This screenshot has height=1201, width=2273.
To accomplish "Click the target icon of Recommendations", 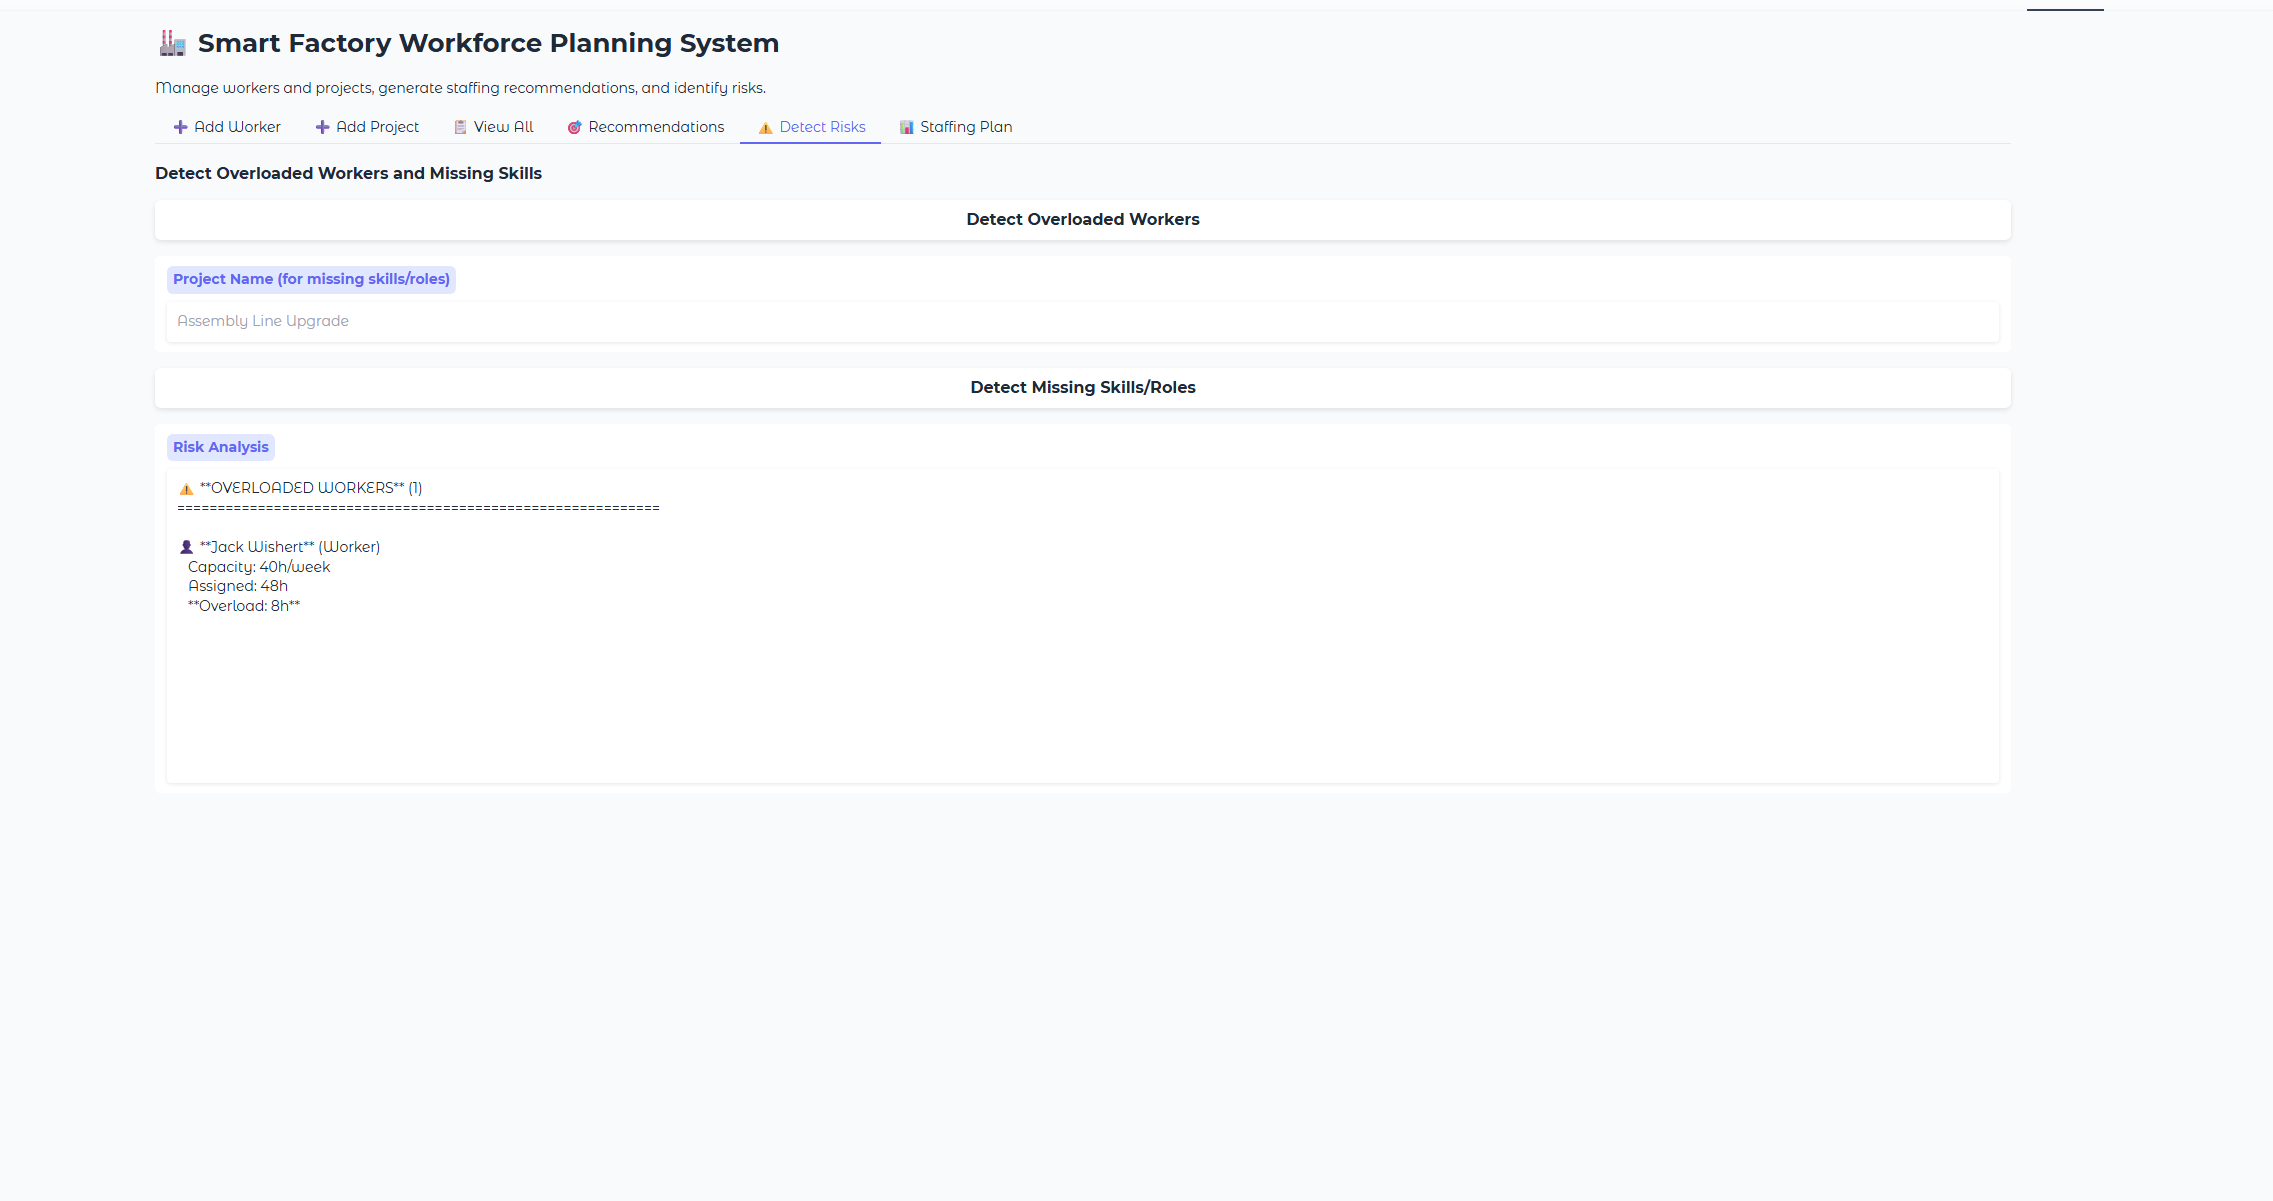I will [x=575, y=127].
